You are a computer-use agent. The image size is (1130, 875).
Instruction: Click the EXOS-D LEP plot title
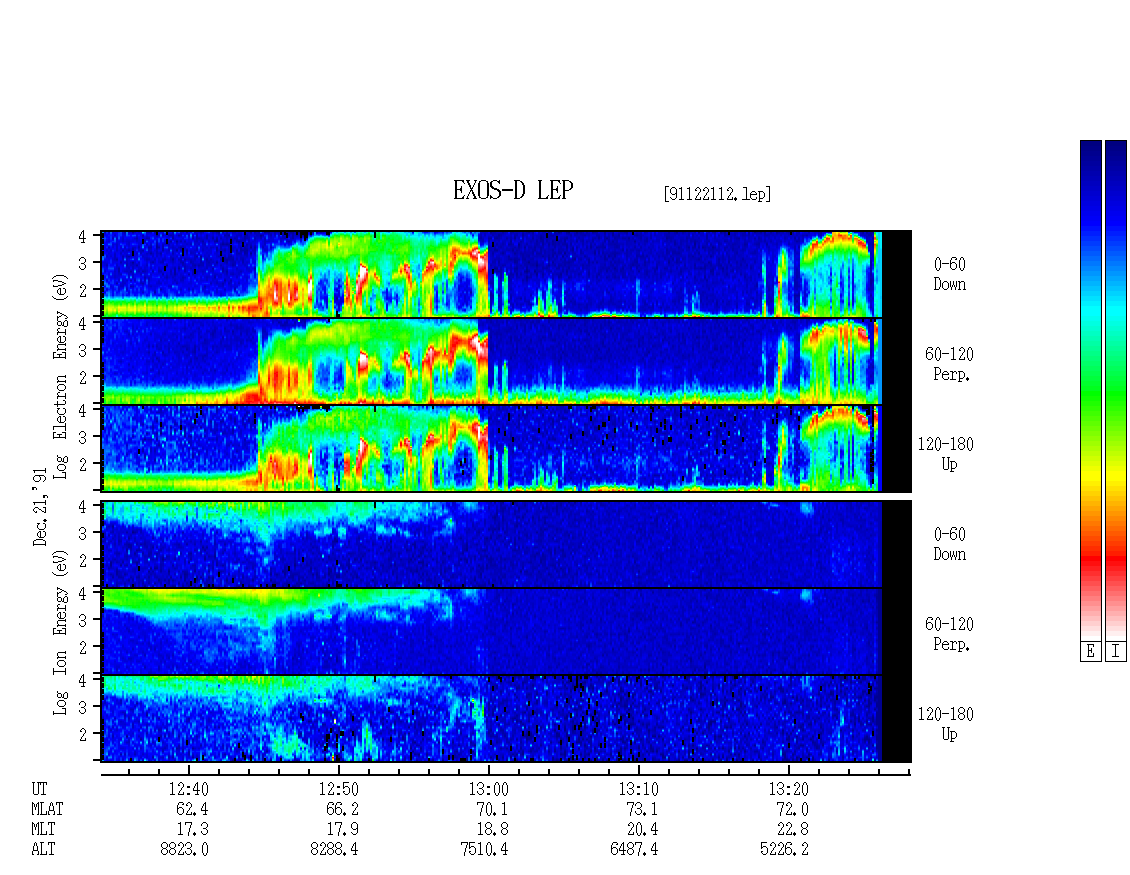[x=513, y=190]
